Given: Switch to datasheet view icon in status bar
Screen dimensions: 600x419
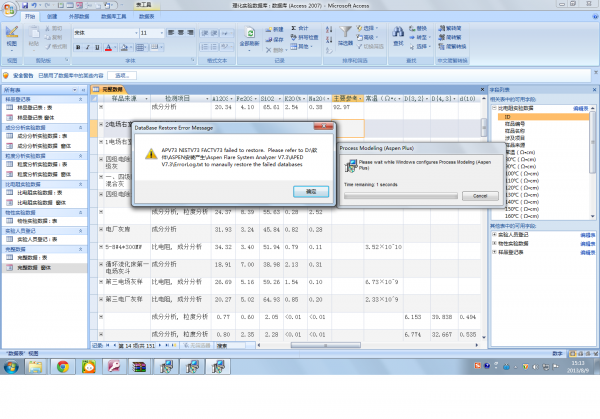Looking at the screenshot, I should point(572,354).
